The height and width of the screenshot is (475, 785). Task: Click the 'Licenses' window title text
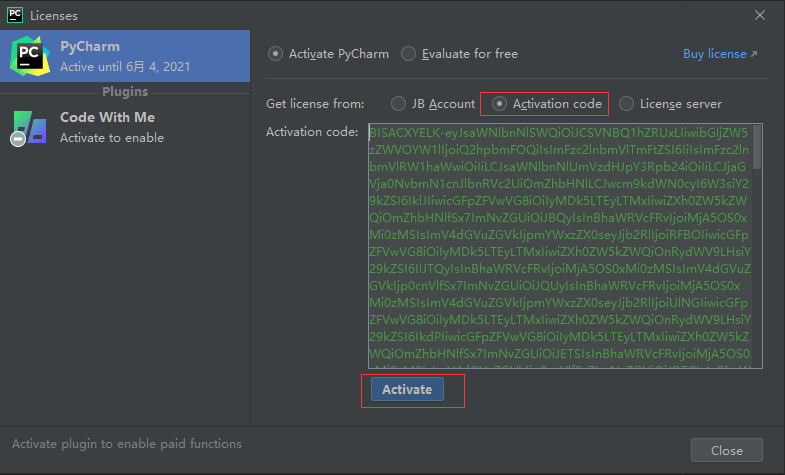[54, 16]
